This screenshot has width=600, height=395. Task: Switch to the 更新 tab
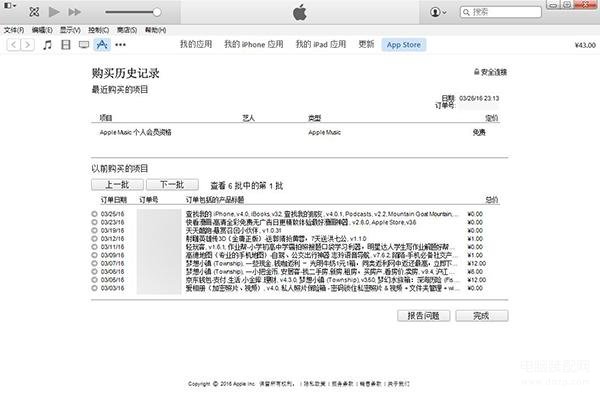pos(366,44)
